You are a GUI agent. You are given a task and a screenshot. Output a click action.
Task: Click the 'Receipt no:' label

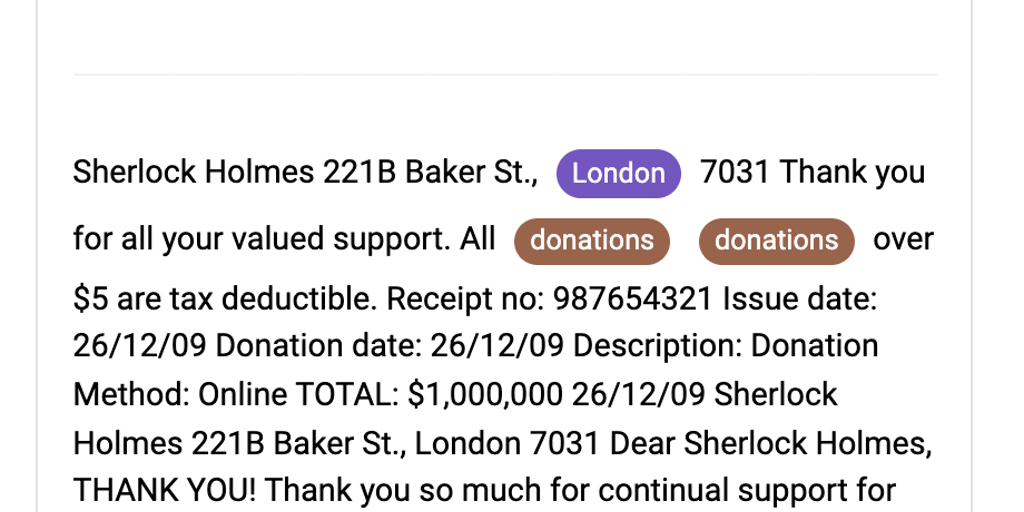(x=464, y=299)
